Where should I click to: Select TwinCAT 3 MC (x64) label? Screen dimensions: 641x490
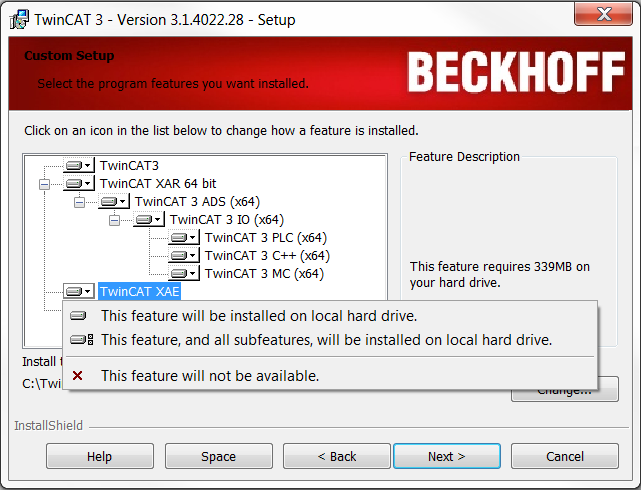(x=264, y=273)
